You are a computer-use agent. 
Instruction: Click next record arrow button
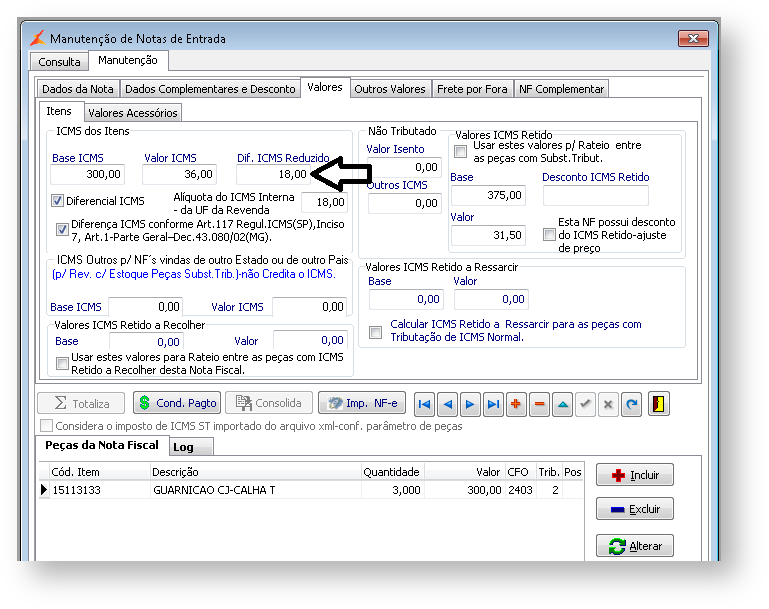470,404
